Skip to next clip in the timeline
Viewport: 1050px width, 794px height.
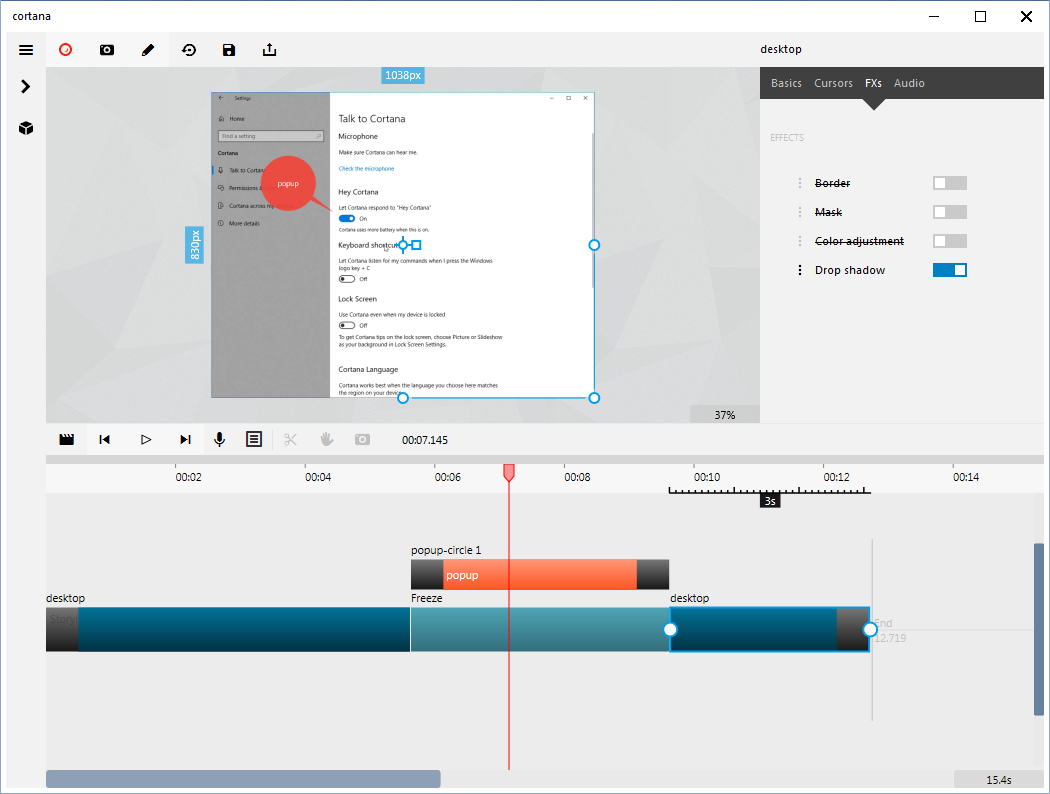click(x=185, y=439)
